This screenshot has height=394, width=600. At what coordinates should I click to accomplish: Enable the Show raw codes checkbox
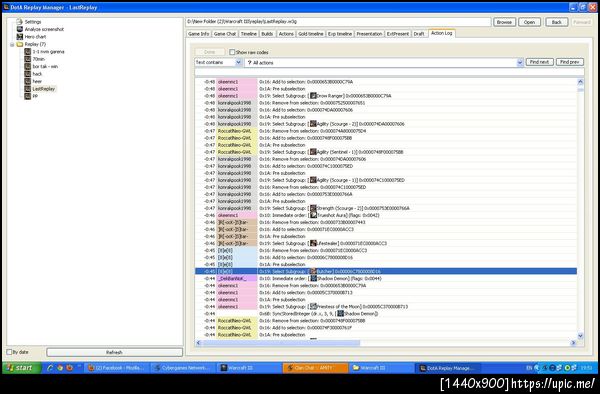tap(232, 52)
